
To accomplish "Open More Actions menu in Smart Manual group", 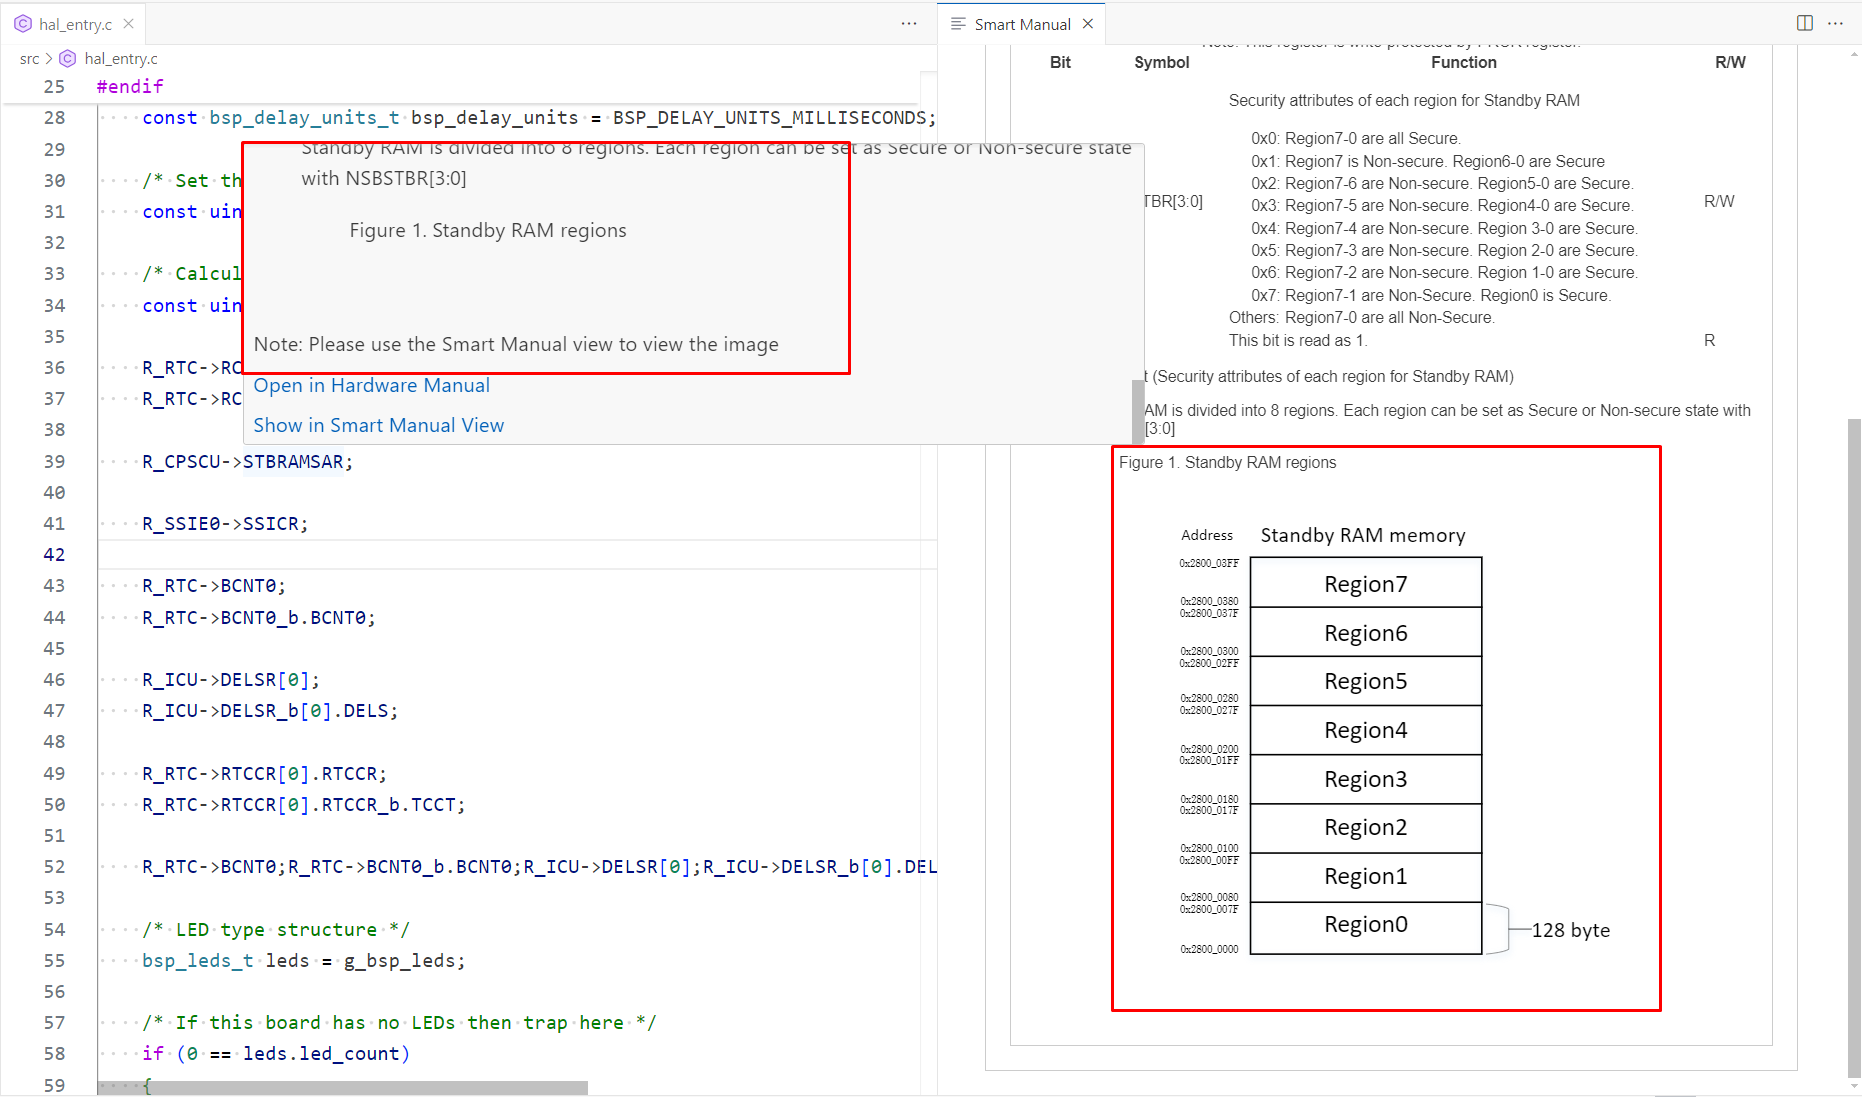I will pos(1835,23).
